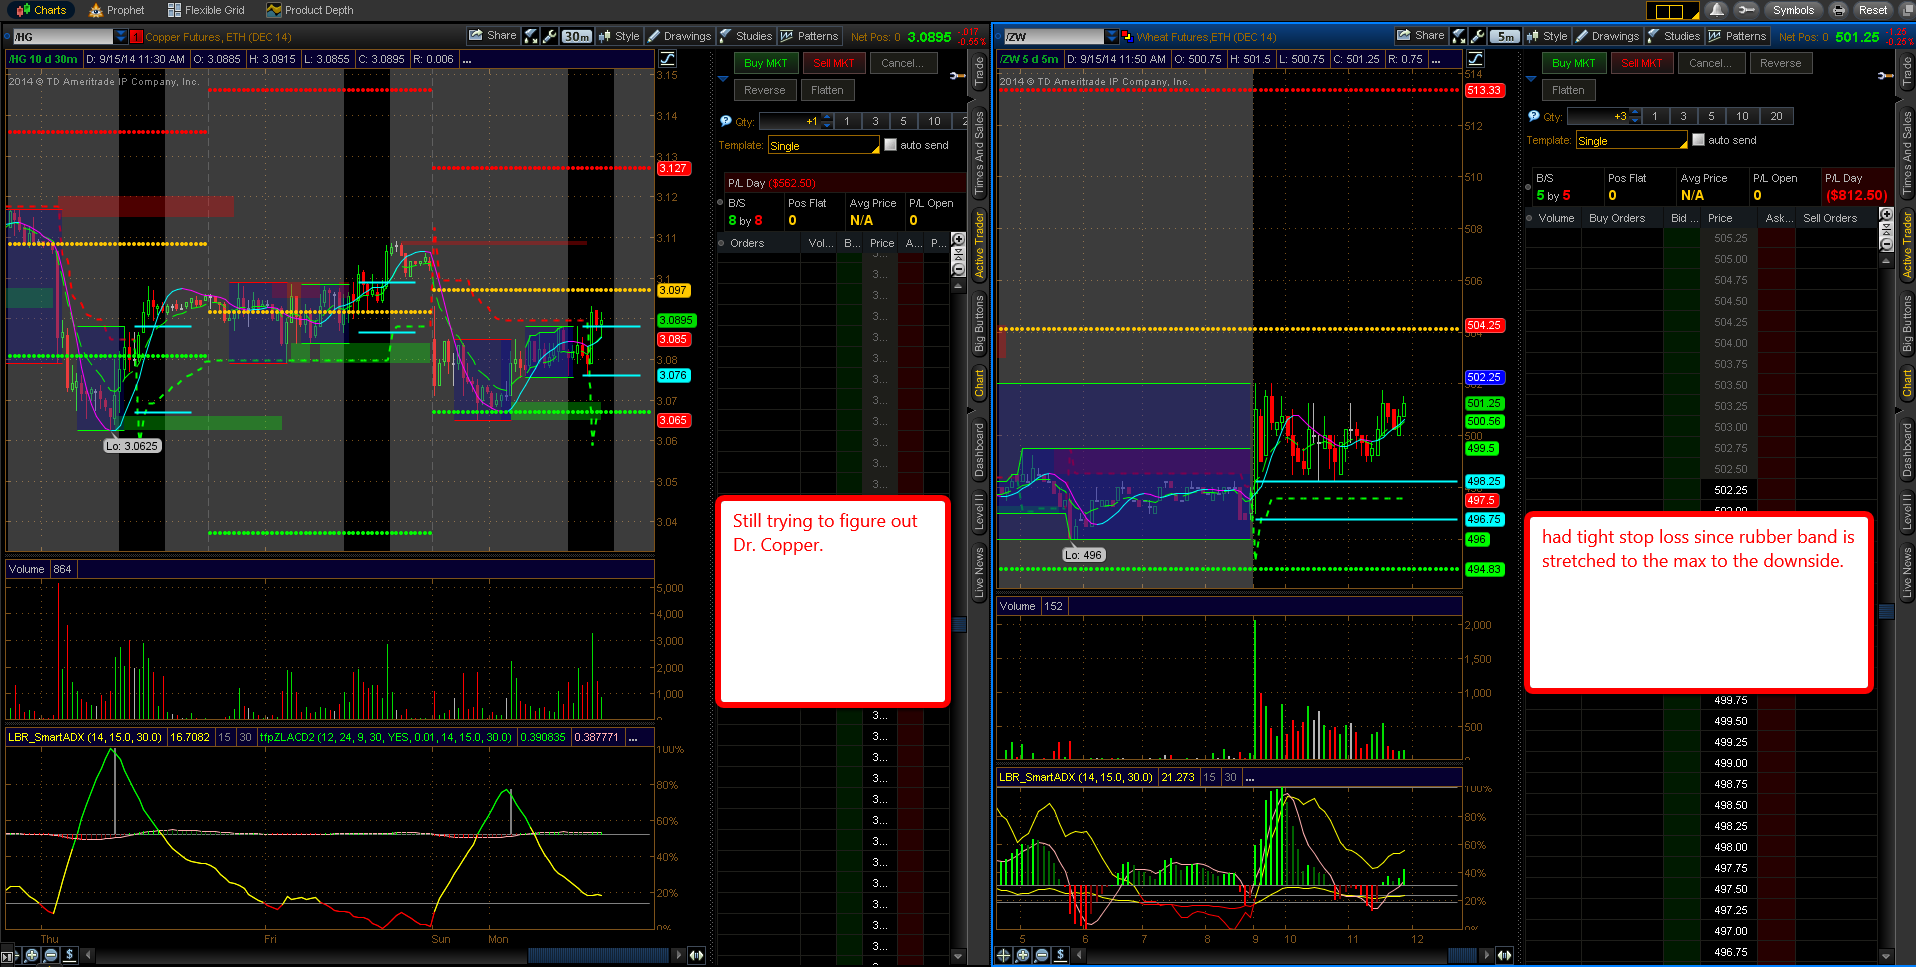Open wheat chart Drawings menu
The image size is (1916, 967).
(x=1607, y=36)
